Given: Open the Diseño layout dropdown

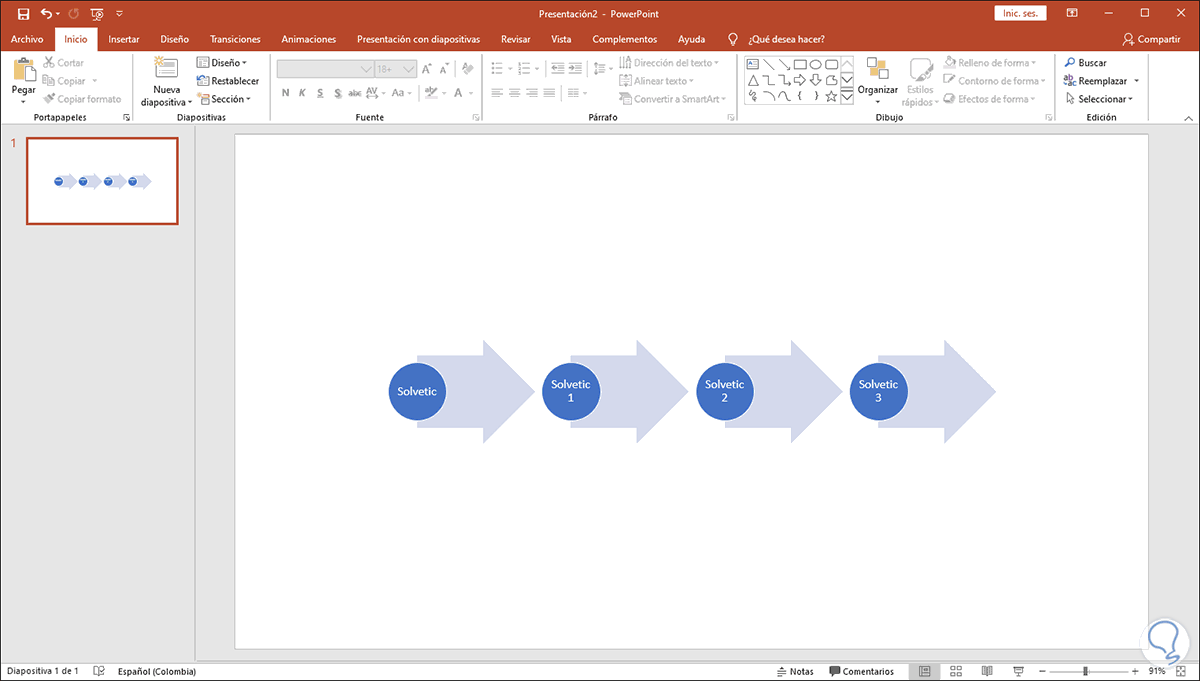Looking at the screenshot, I should (222, 63).
